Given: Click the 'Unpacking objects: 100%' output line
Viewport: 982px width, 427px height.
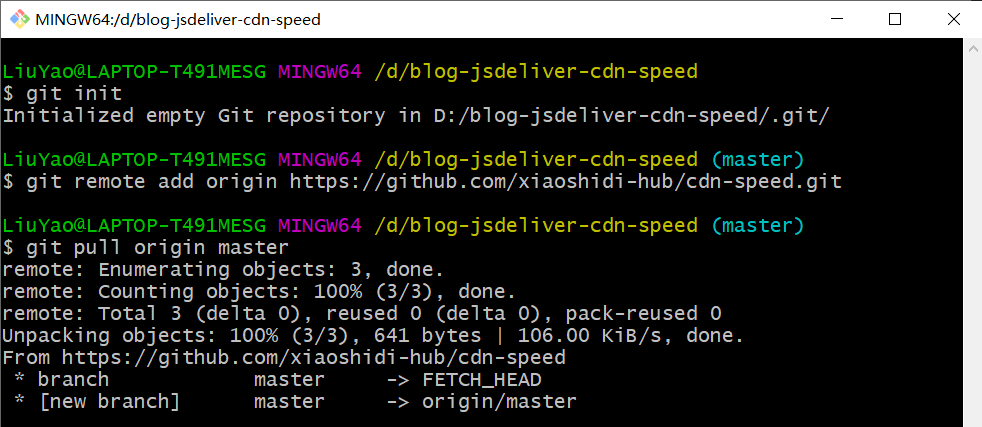Looking at the screenshot, I should click(x=373, y=335).
